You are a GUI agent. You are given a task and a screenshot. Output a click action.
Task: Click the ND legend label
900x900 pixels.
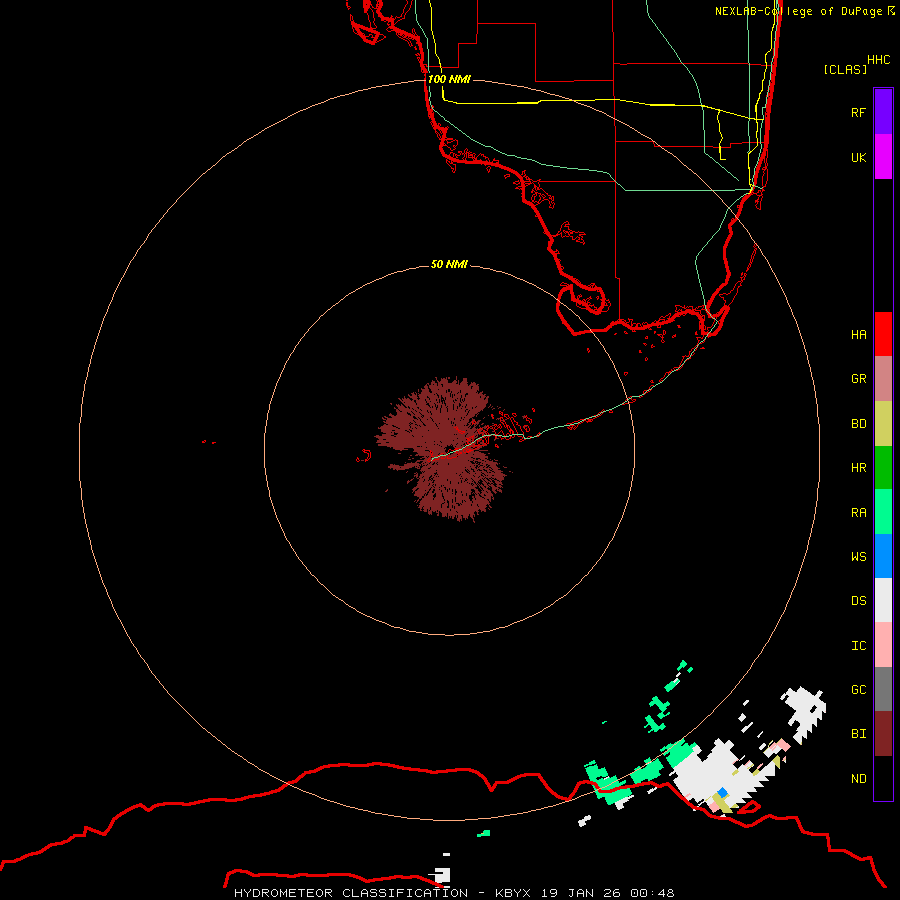[x=858, y=779]
